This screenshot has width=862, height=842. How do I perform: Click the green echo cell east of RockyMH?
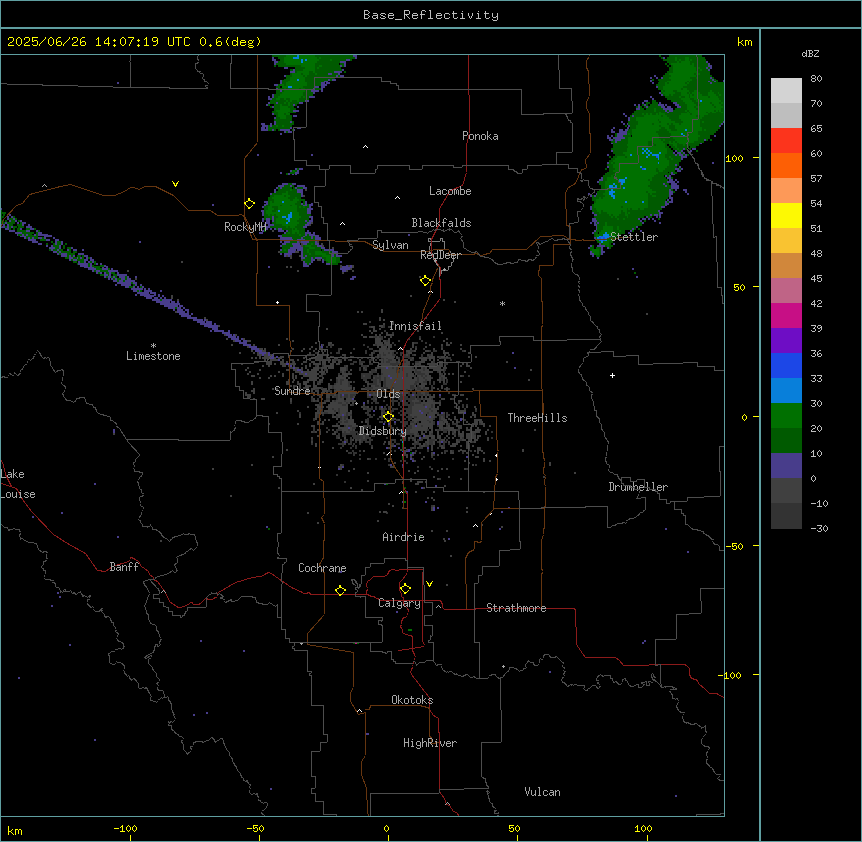289,214
